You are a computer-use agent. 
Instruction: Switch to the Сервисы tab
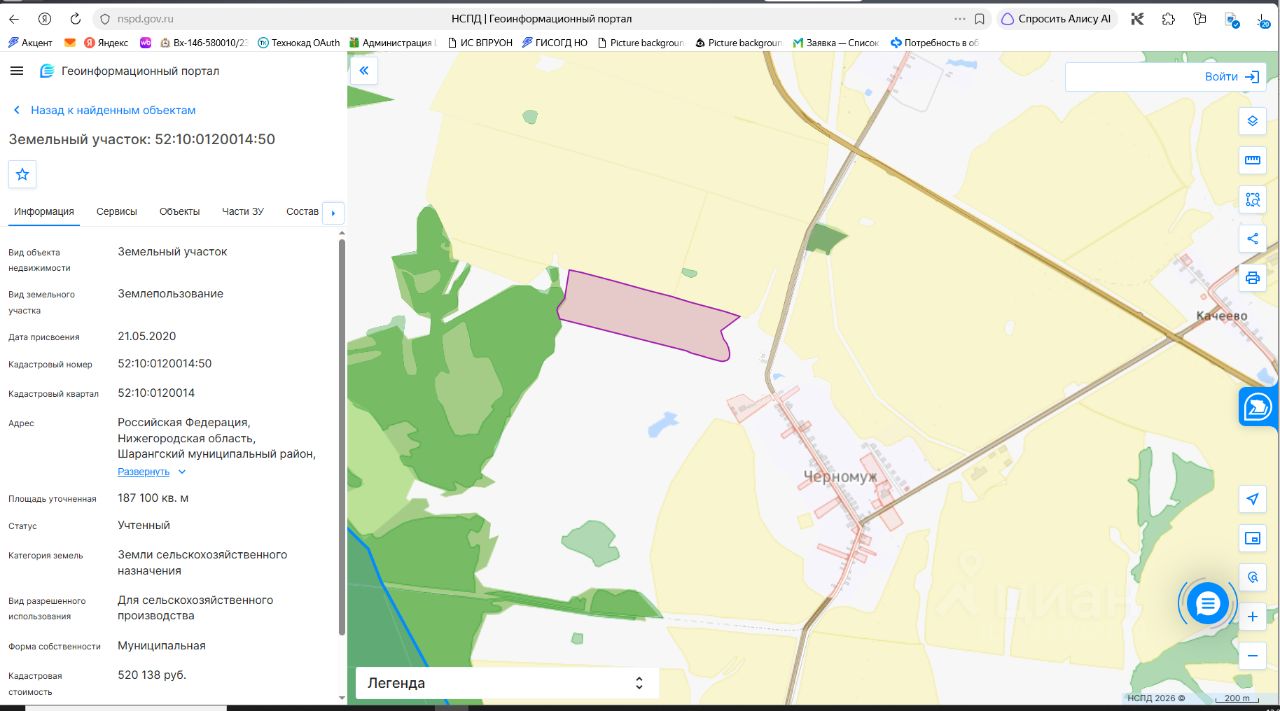117,211
